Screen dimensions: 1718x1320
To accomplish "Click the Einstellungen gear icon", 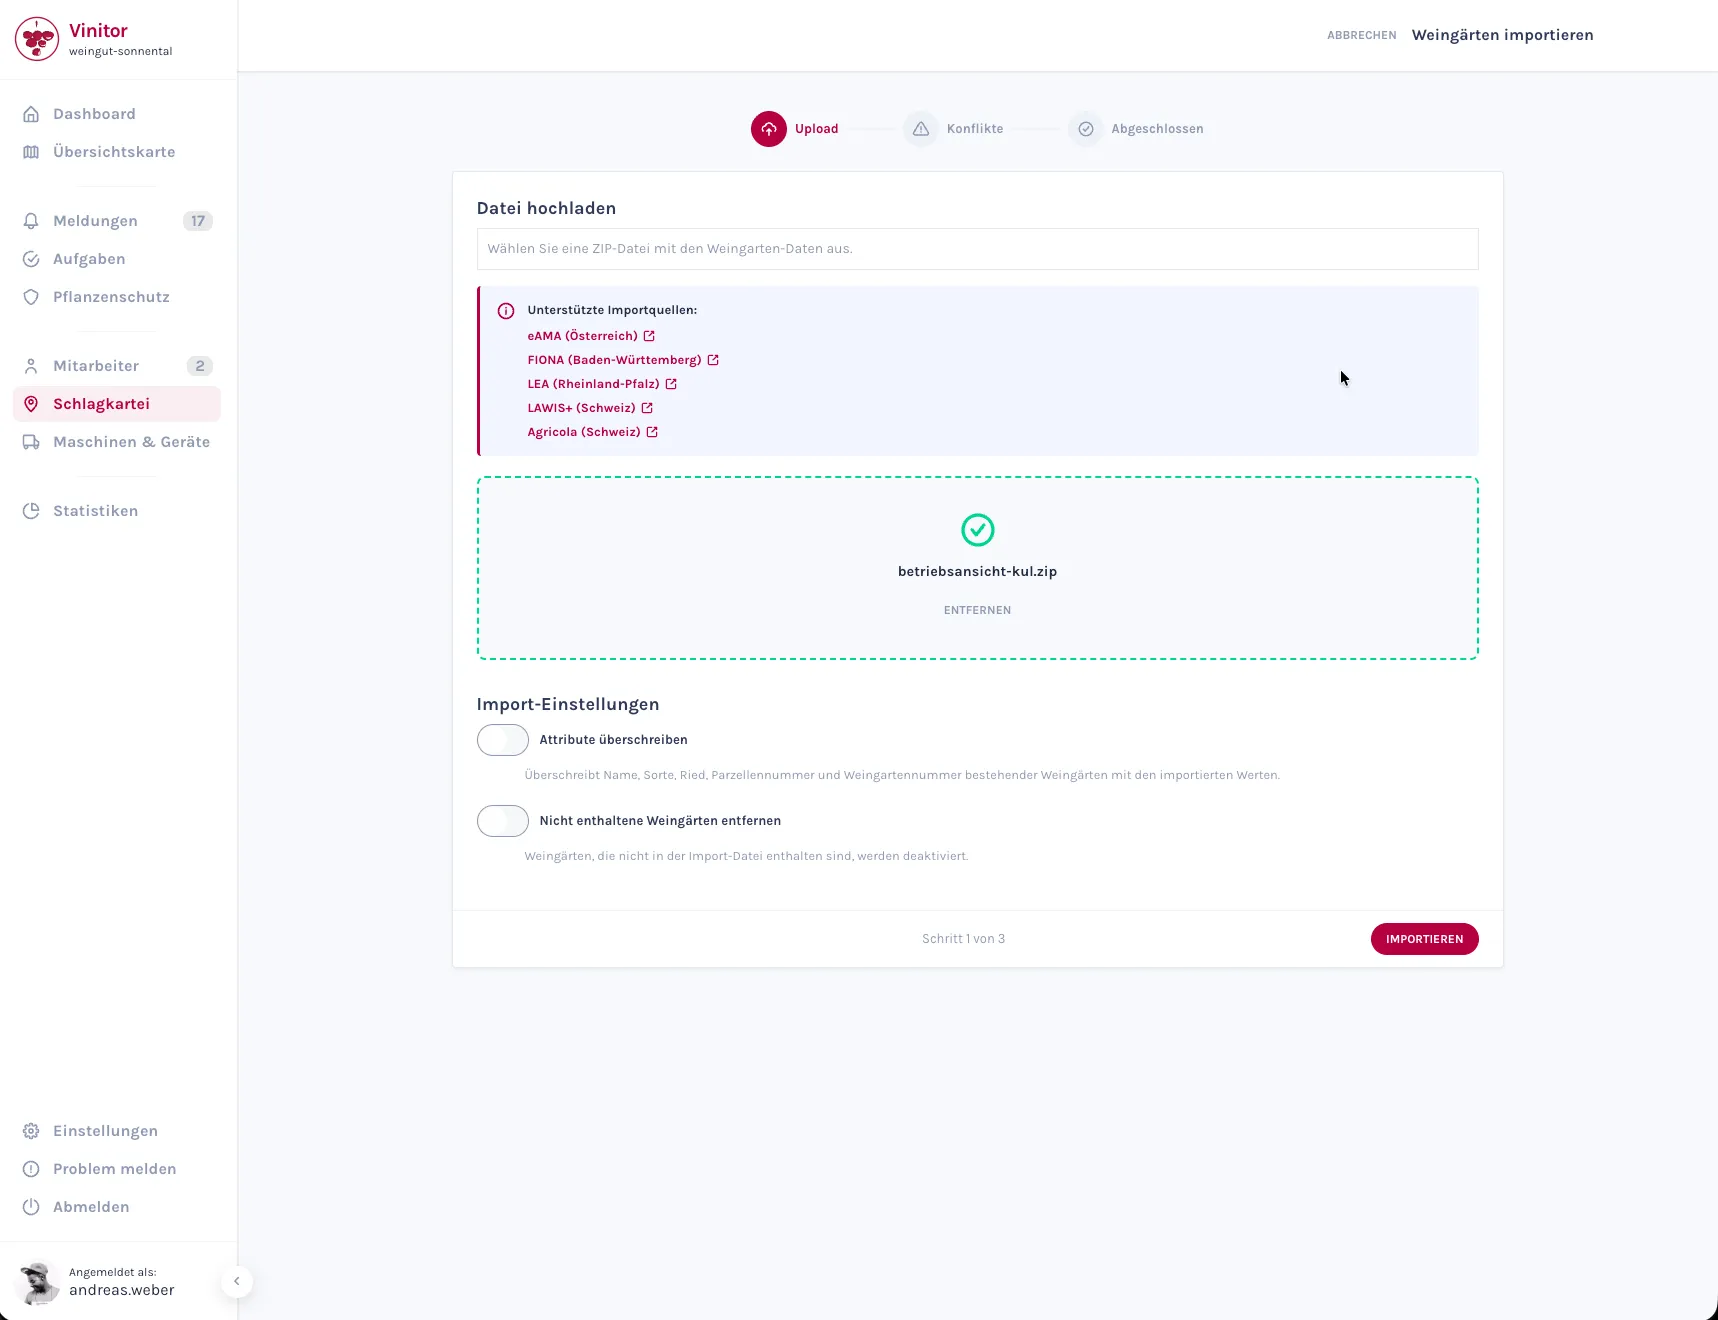I will point(31,1131).
